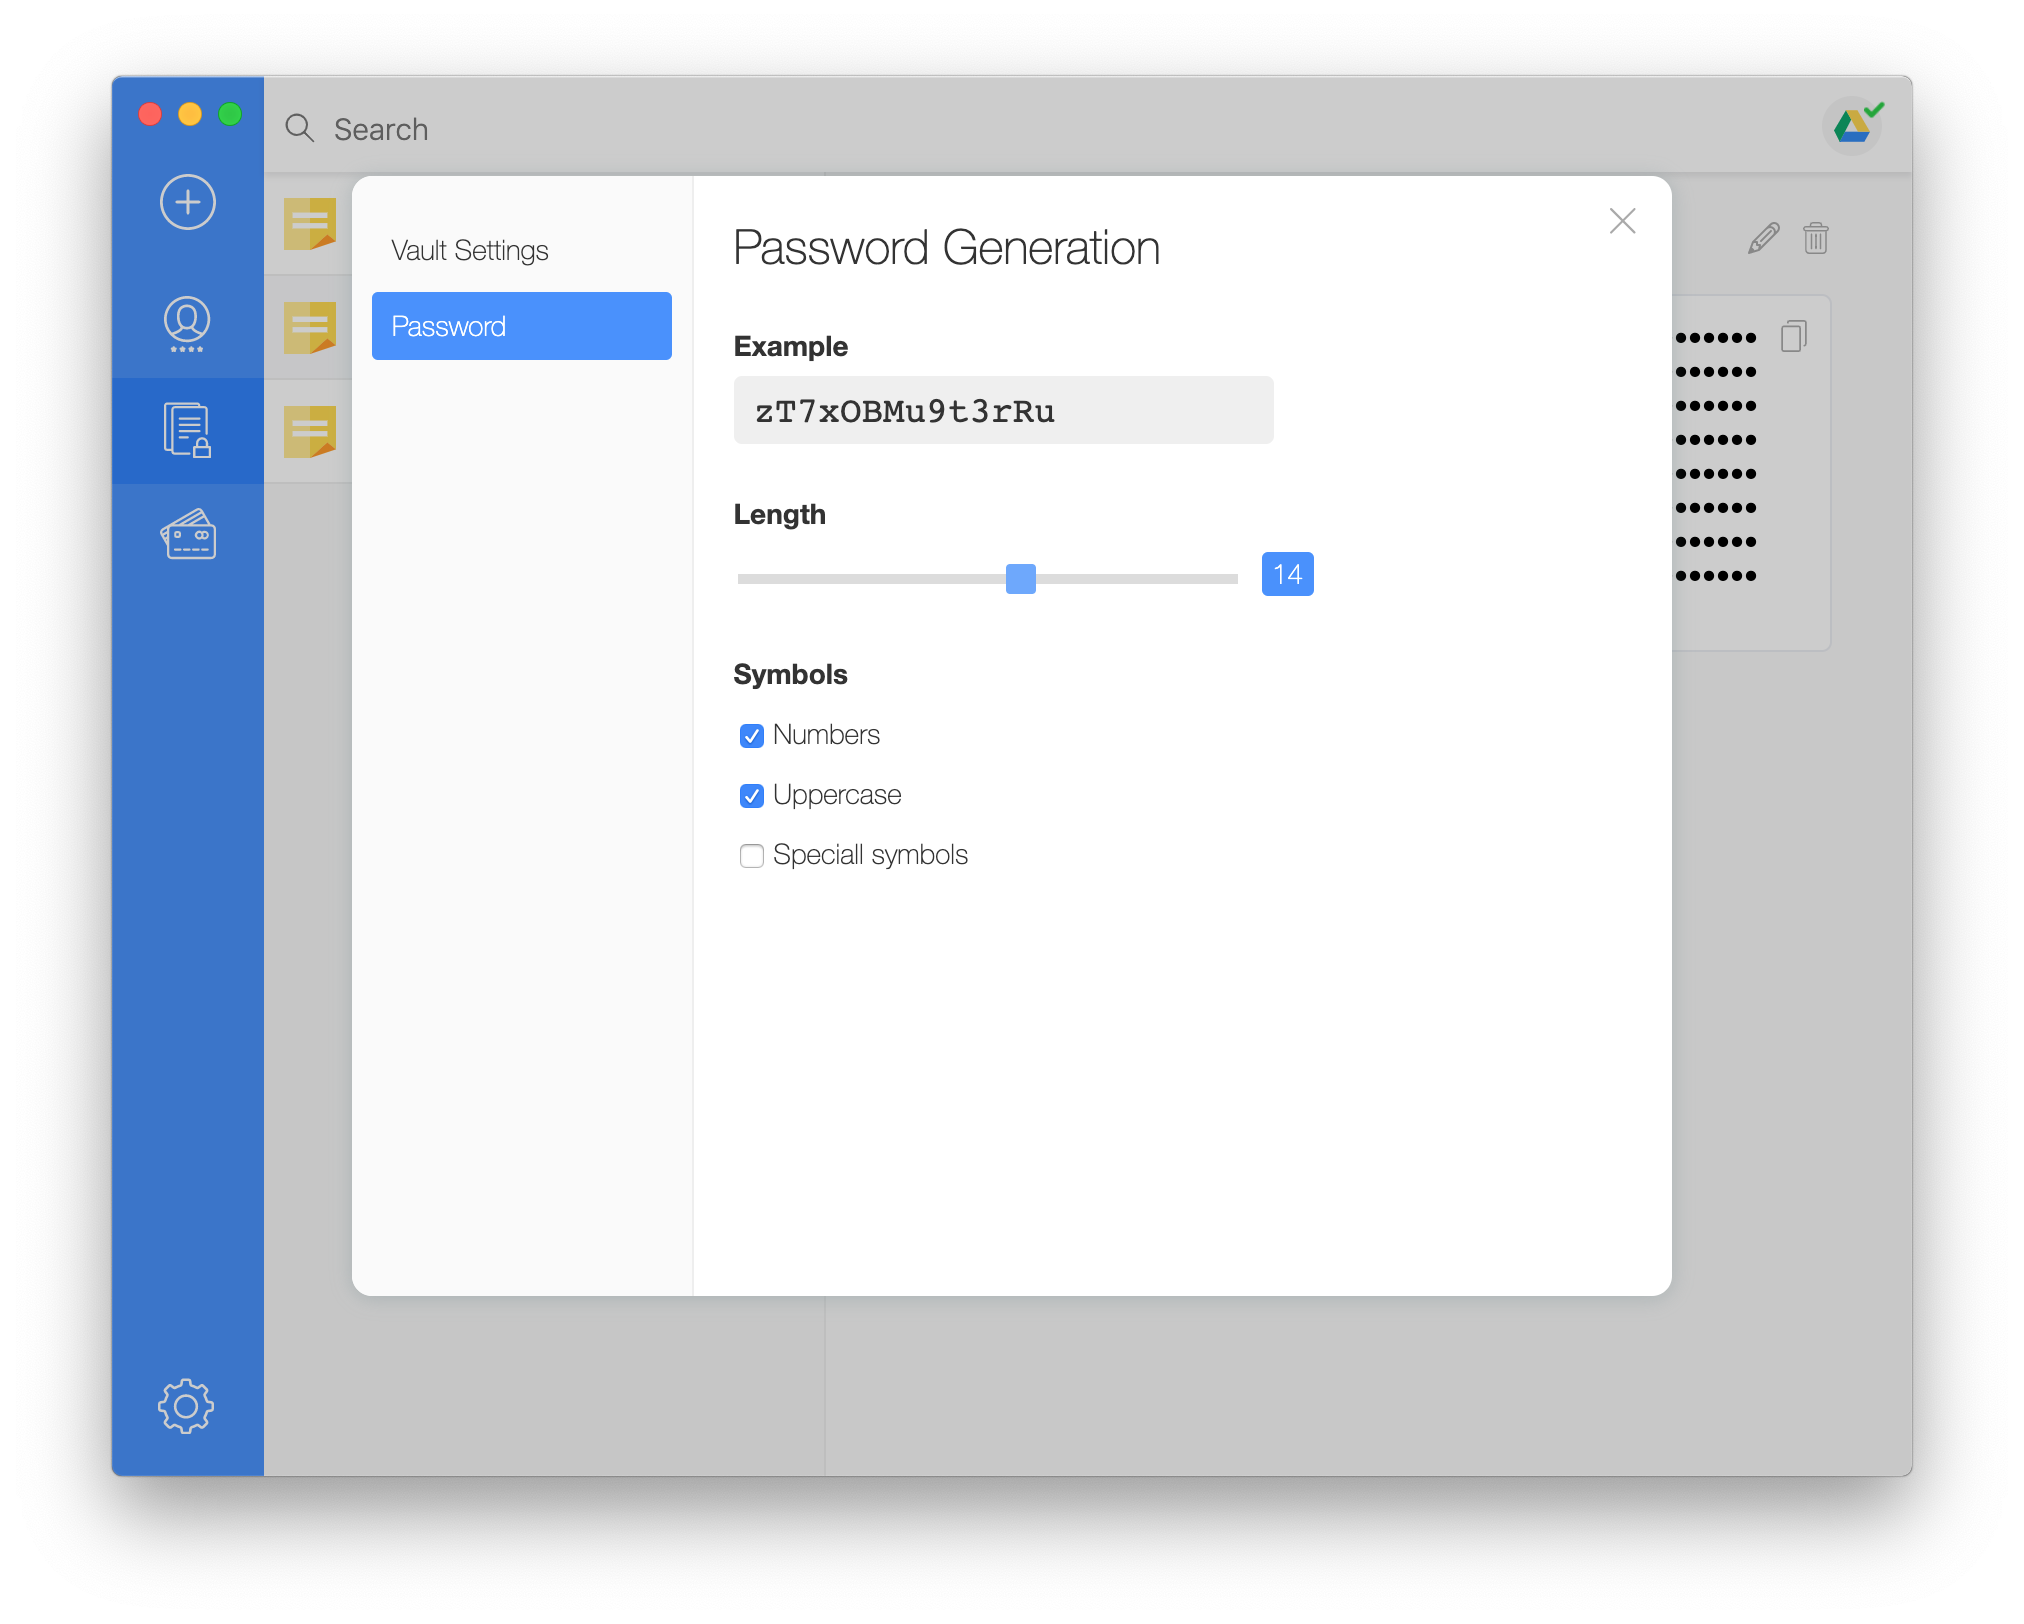
Task: Open the secure notes sidebar icon
Action: [x=187, y=430]
